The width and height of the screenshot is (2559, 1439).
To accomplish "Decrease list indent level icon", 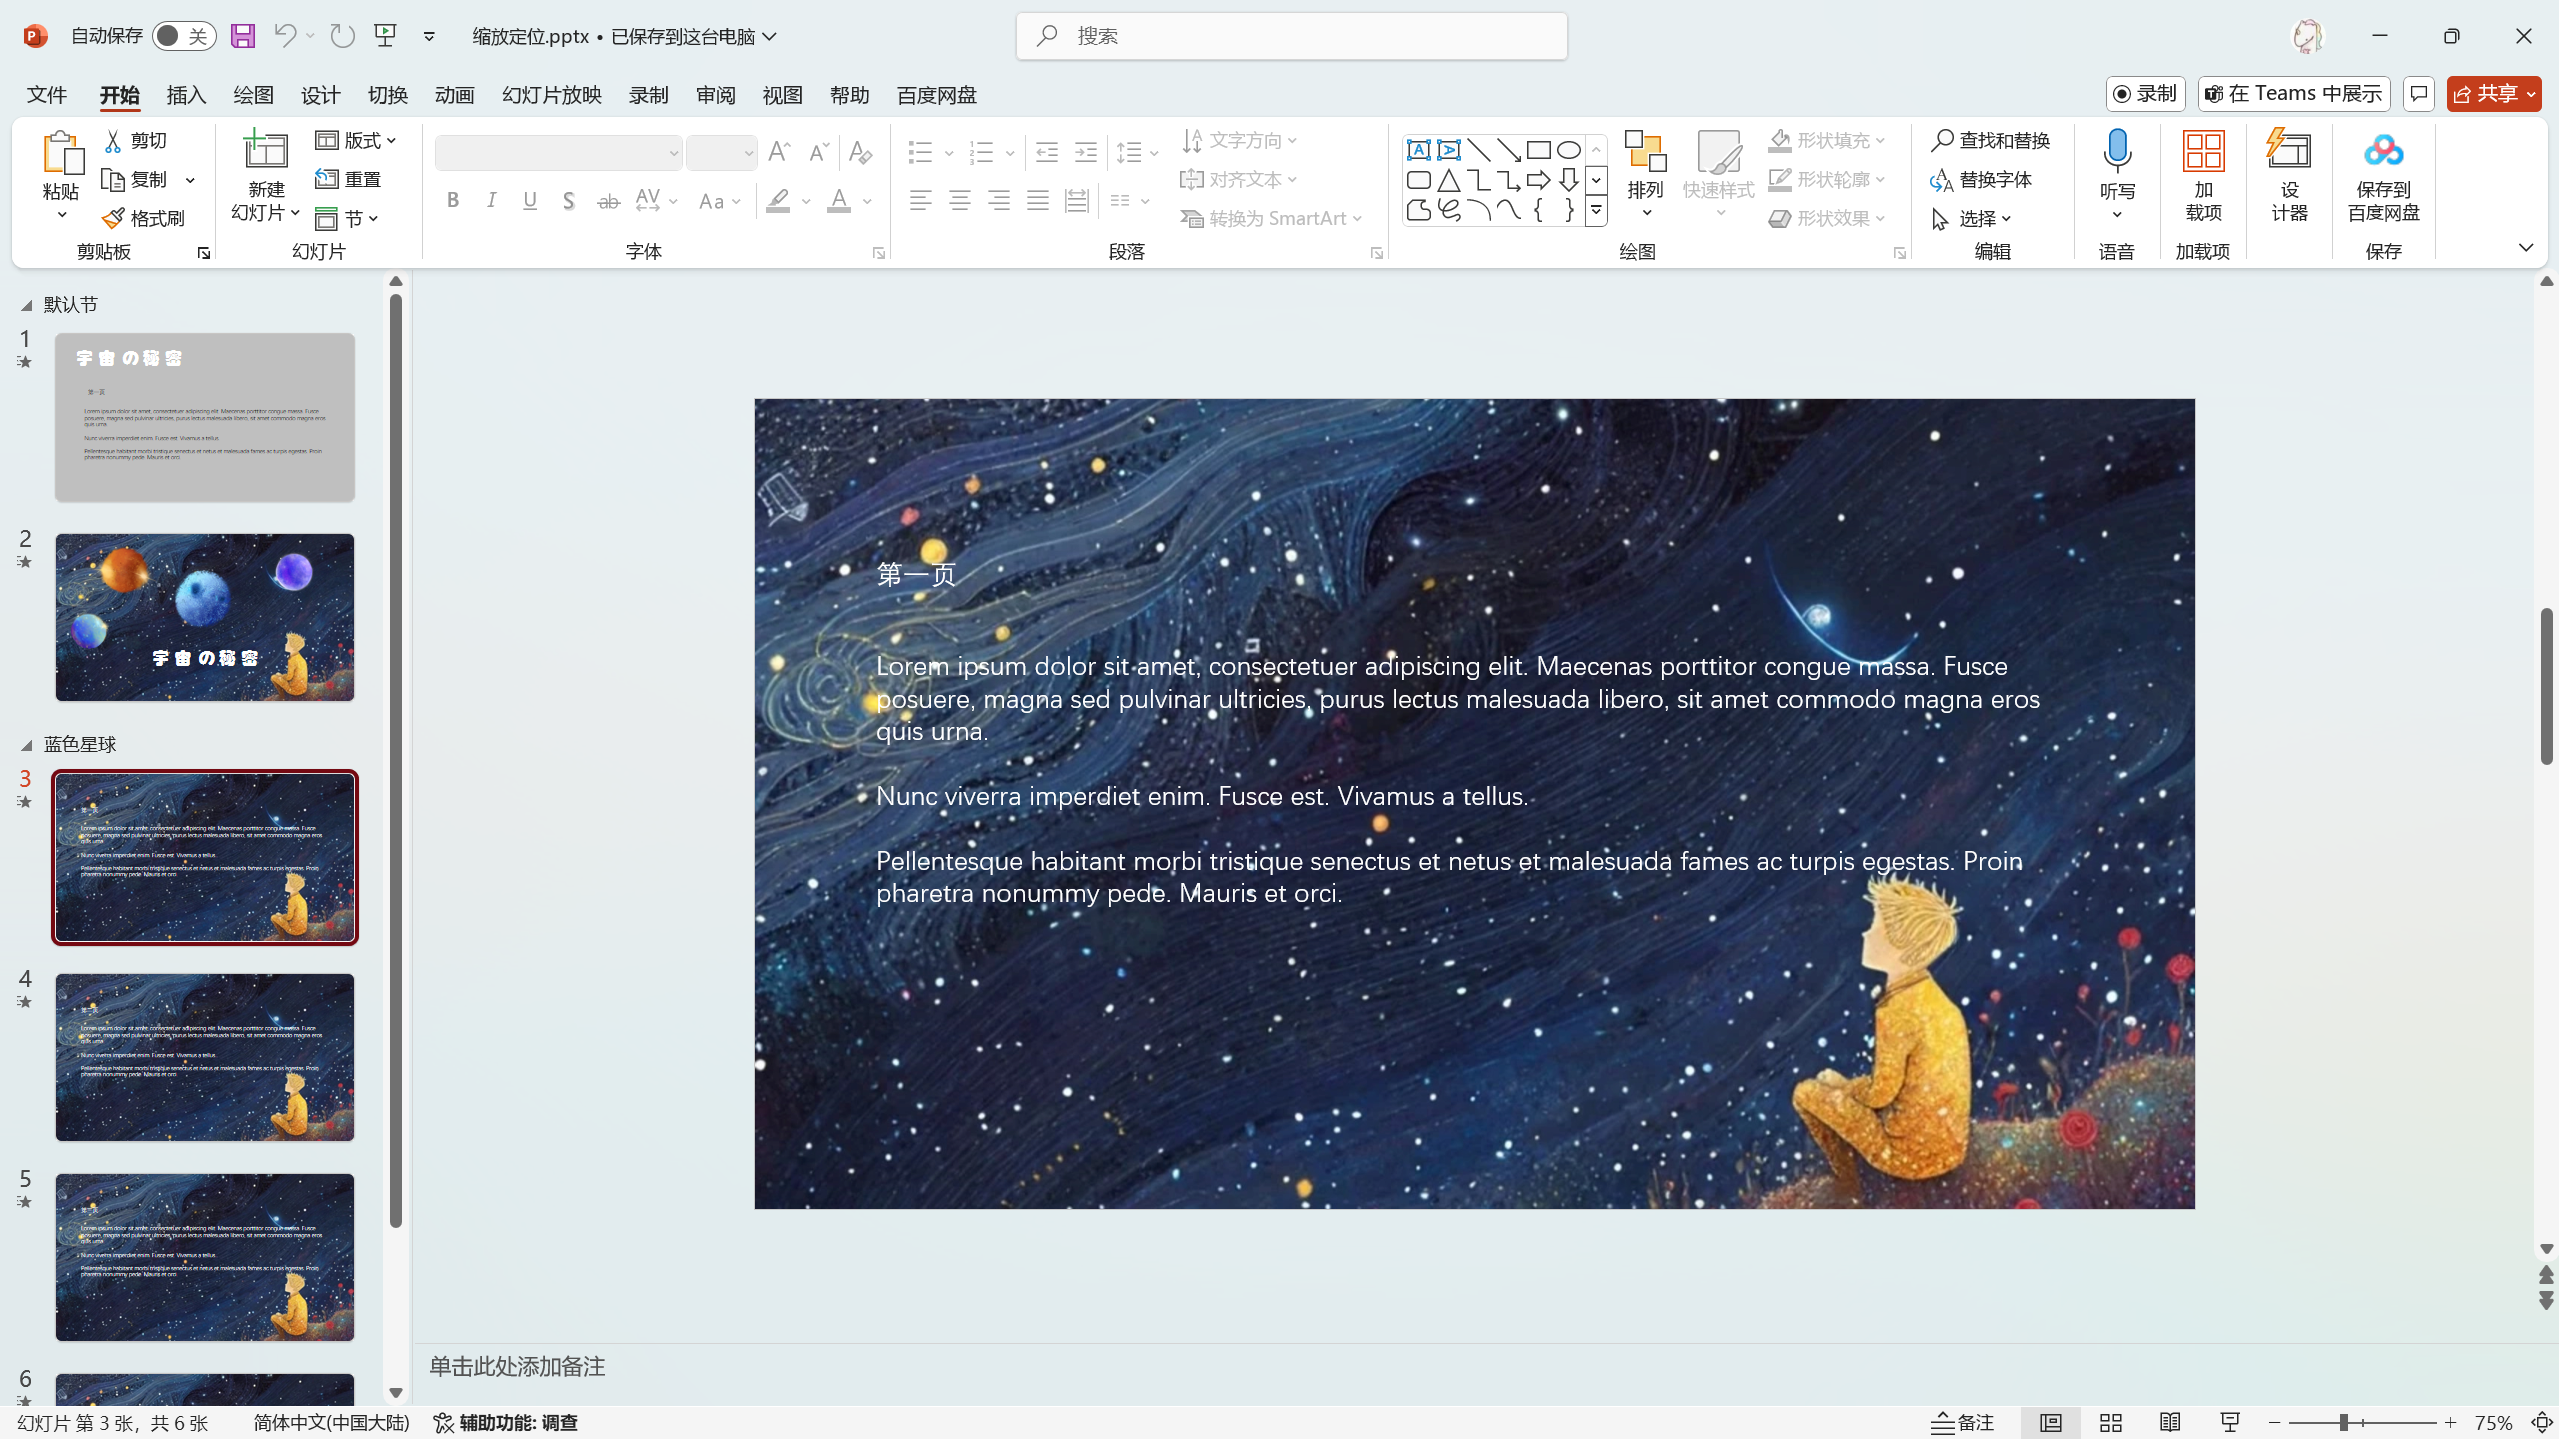I will coord(1047,152).
